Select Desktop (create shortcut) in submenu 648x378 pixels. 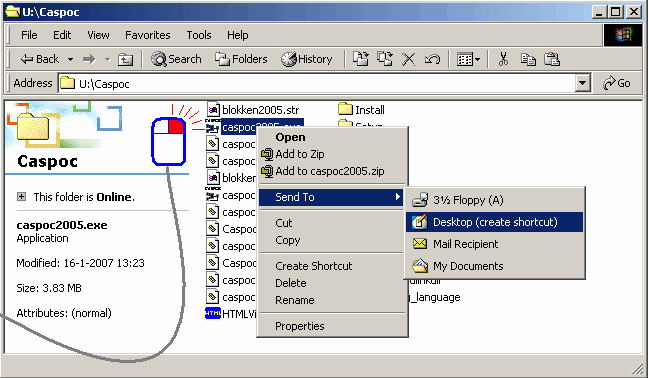tap(494, 222)
